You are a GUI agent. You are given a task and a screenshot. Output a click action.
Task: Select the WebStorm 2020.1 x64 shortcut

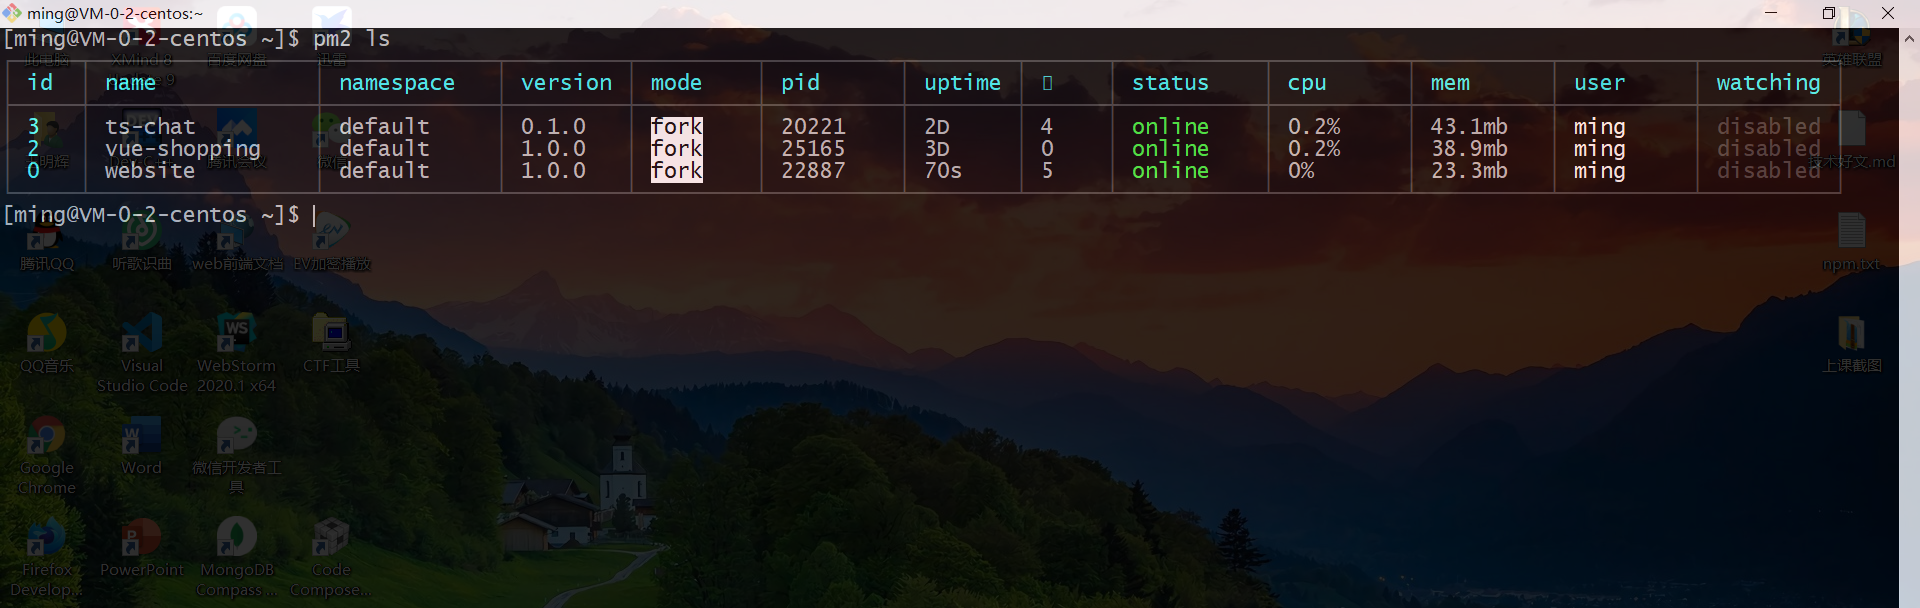point(236,335)
